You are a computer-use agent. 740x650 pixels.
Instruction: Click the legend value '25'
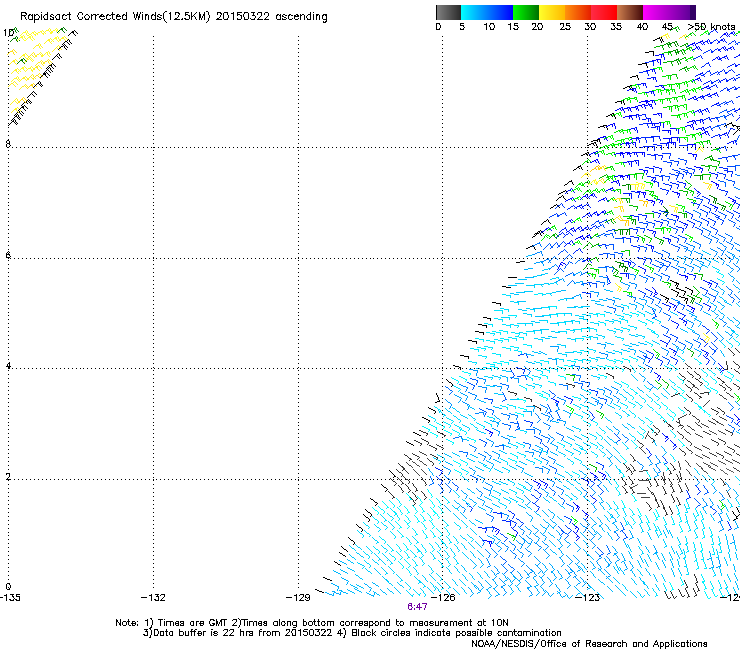click(565, 27)
